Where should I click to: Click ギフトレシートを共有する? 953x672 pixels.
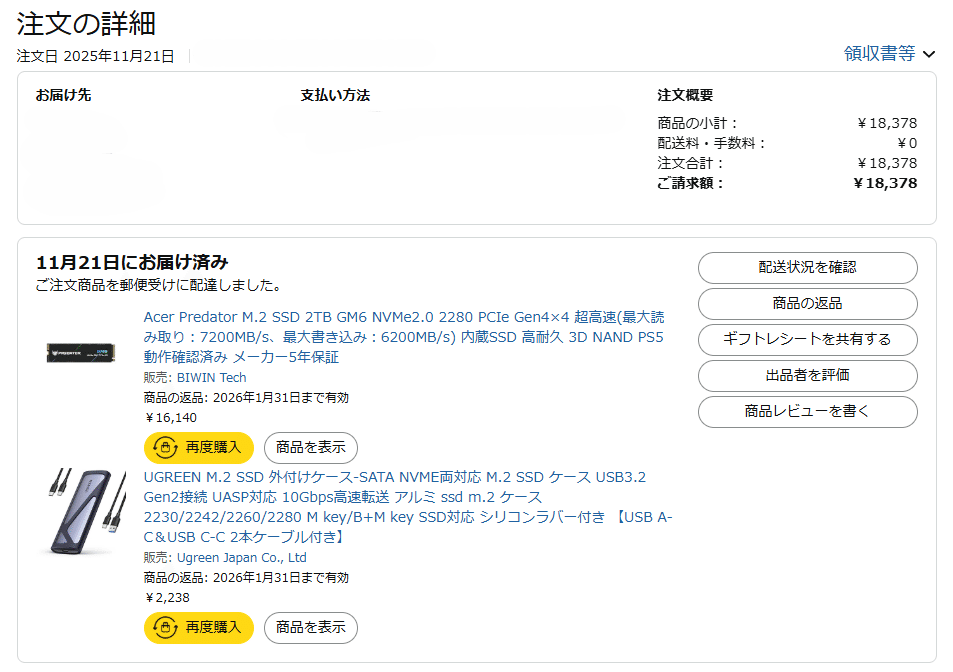click(x=807, y=340)
